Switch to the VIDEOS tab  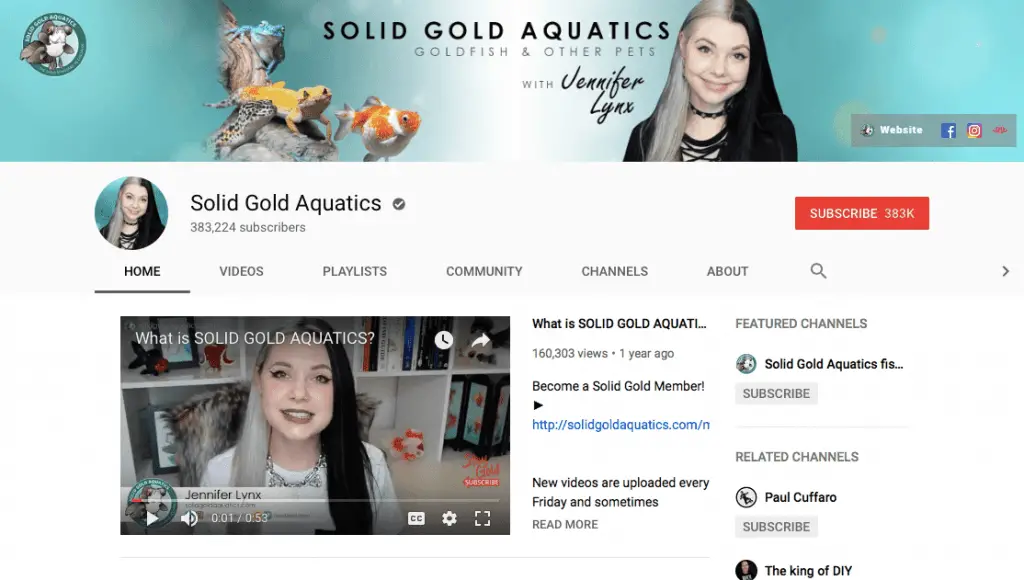tap(241, 271)
